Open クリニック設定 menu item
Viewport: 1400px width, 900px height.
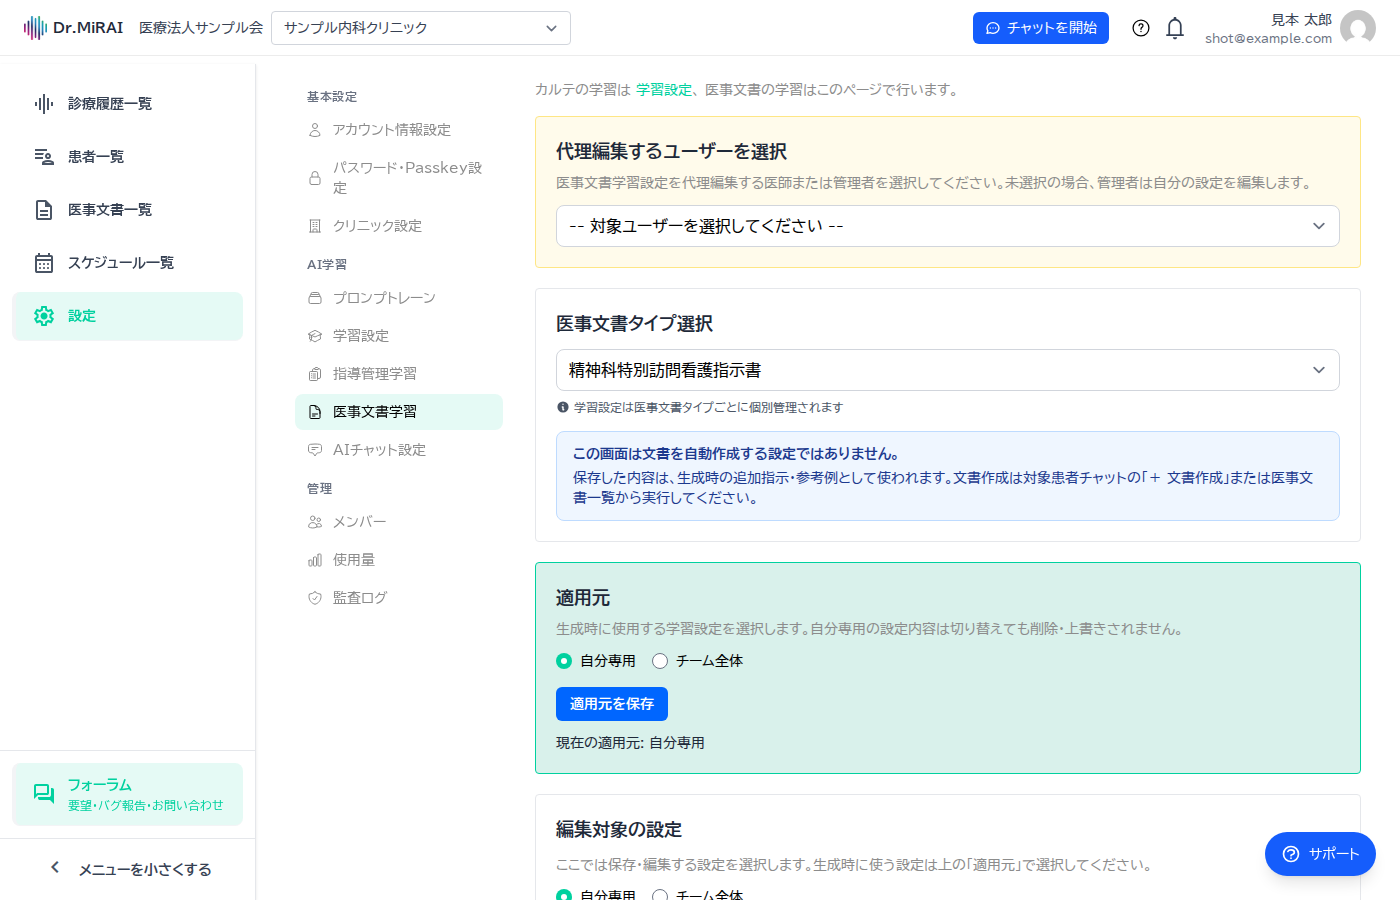pyautogui.click(x=399, y=226)
